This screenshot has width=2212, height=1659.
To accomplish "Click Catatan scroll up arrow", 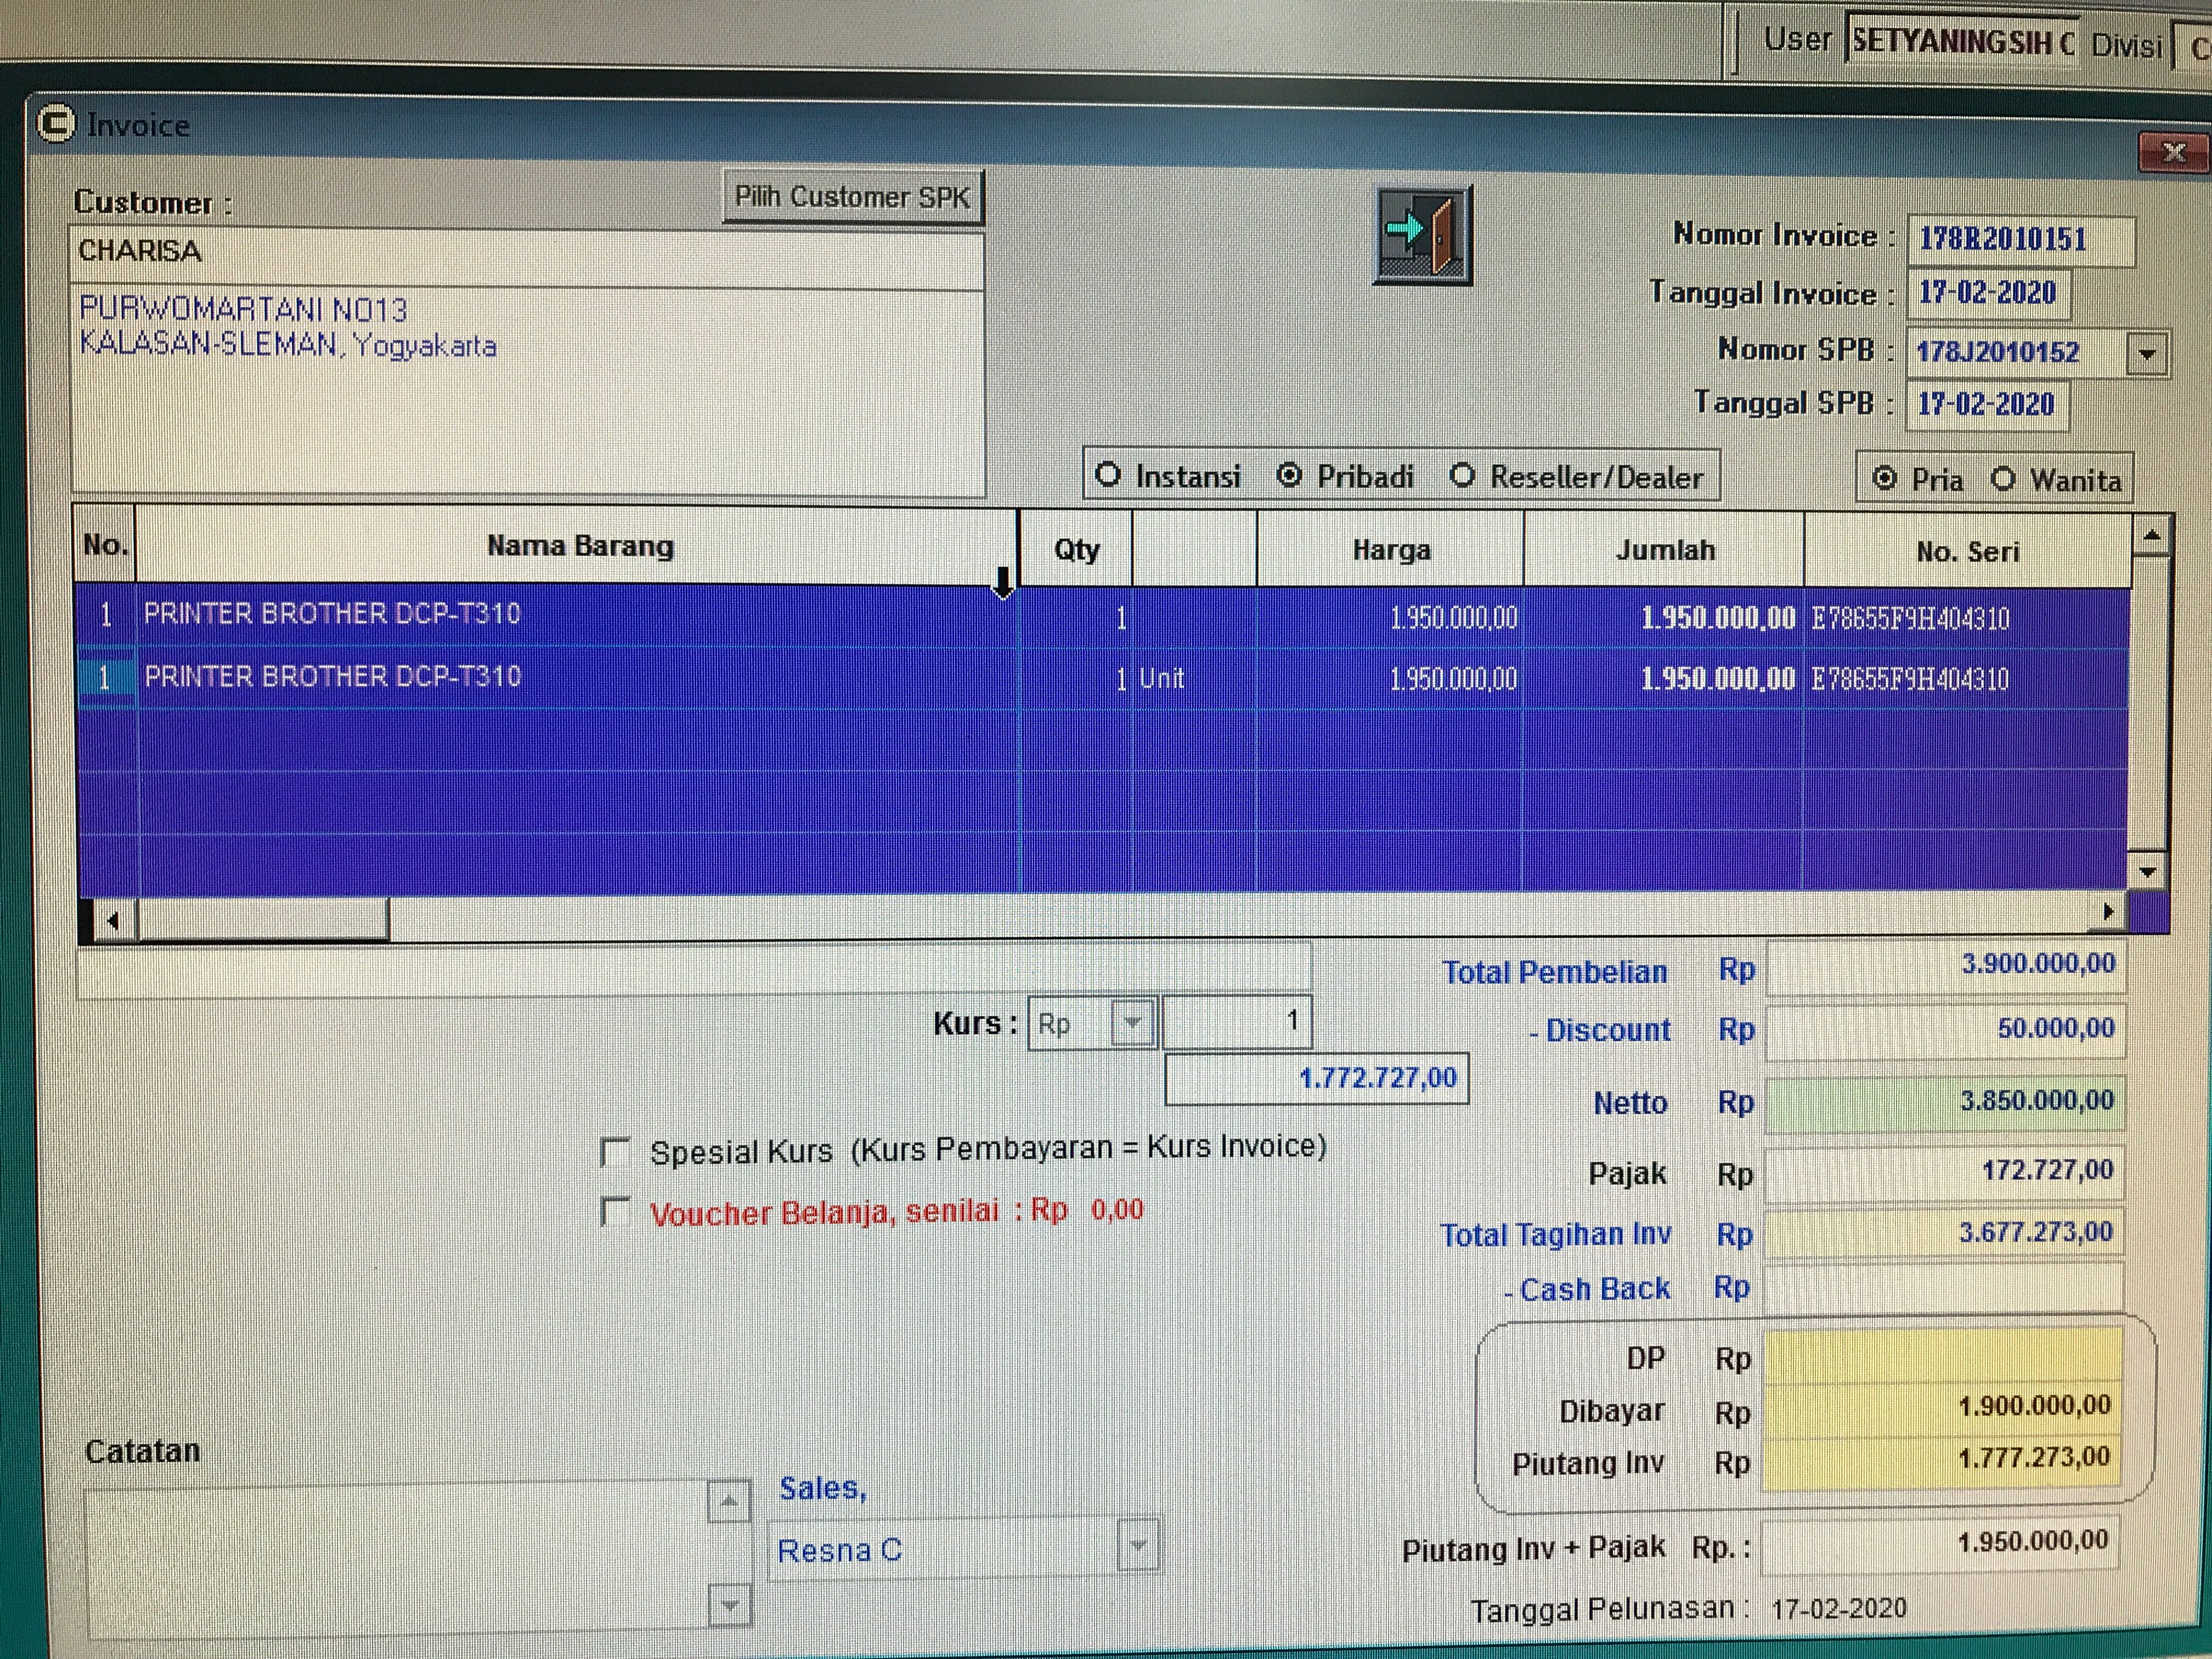I will (729, 1501).
